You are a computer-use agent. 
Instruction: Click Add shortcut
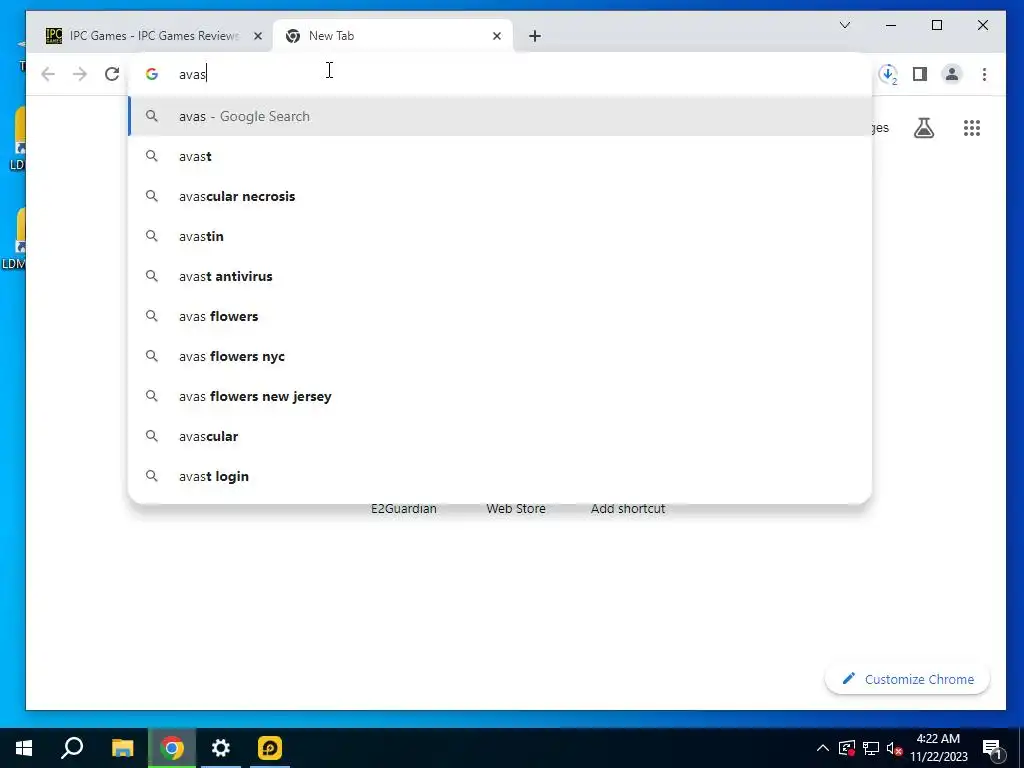628,509
